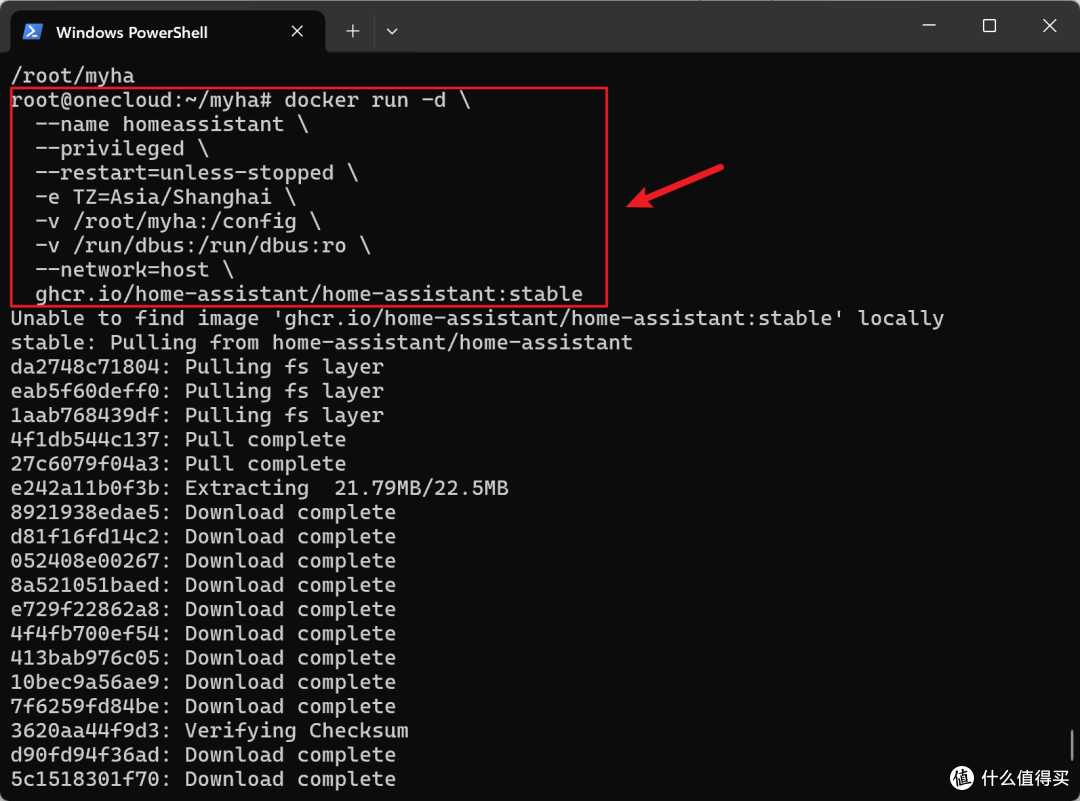Click the "--restart=unless-stopped" option

tap(184, 173)
